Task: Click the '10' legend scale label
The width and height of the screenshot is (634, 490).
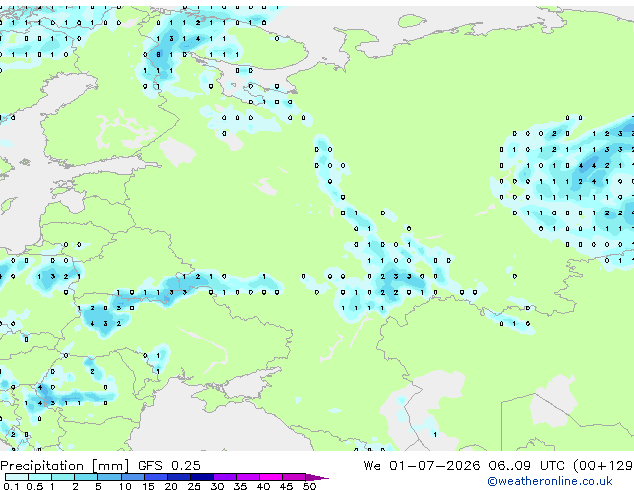Action: click(125, 486)
